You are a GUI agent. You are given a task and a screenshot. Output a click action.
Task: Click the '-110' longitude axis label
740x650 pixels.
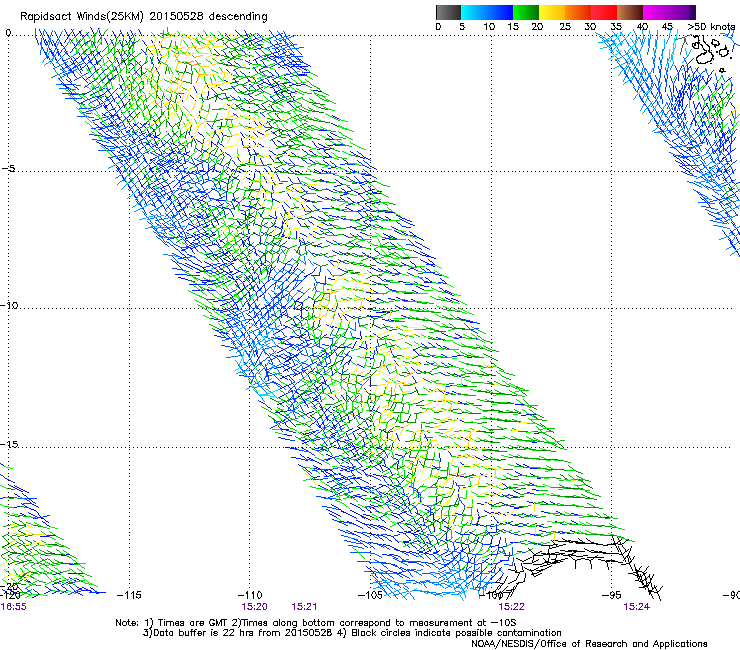click(250, 595)
